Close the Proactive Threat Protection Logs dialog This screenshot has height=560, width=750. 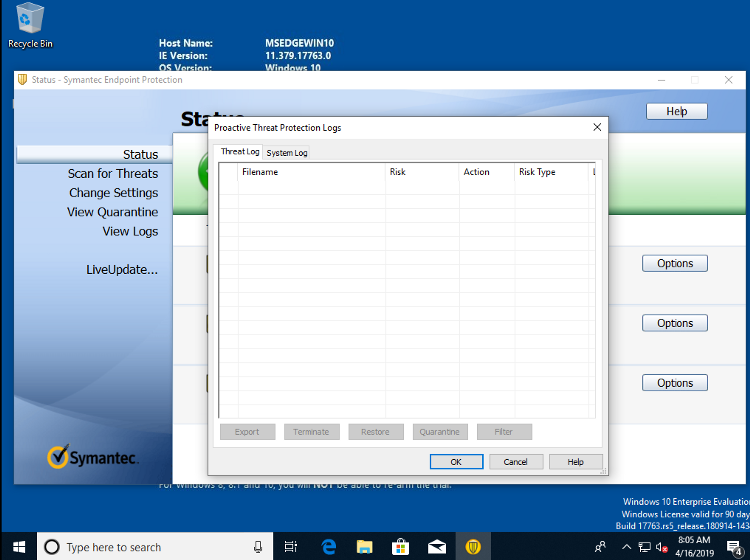tap(597, 127)
